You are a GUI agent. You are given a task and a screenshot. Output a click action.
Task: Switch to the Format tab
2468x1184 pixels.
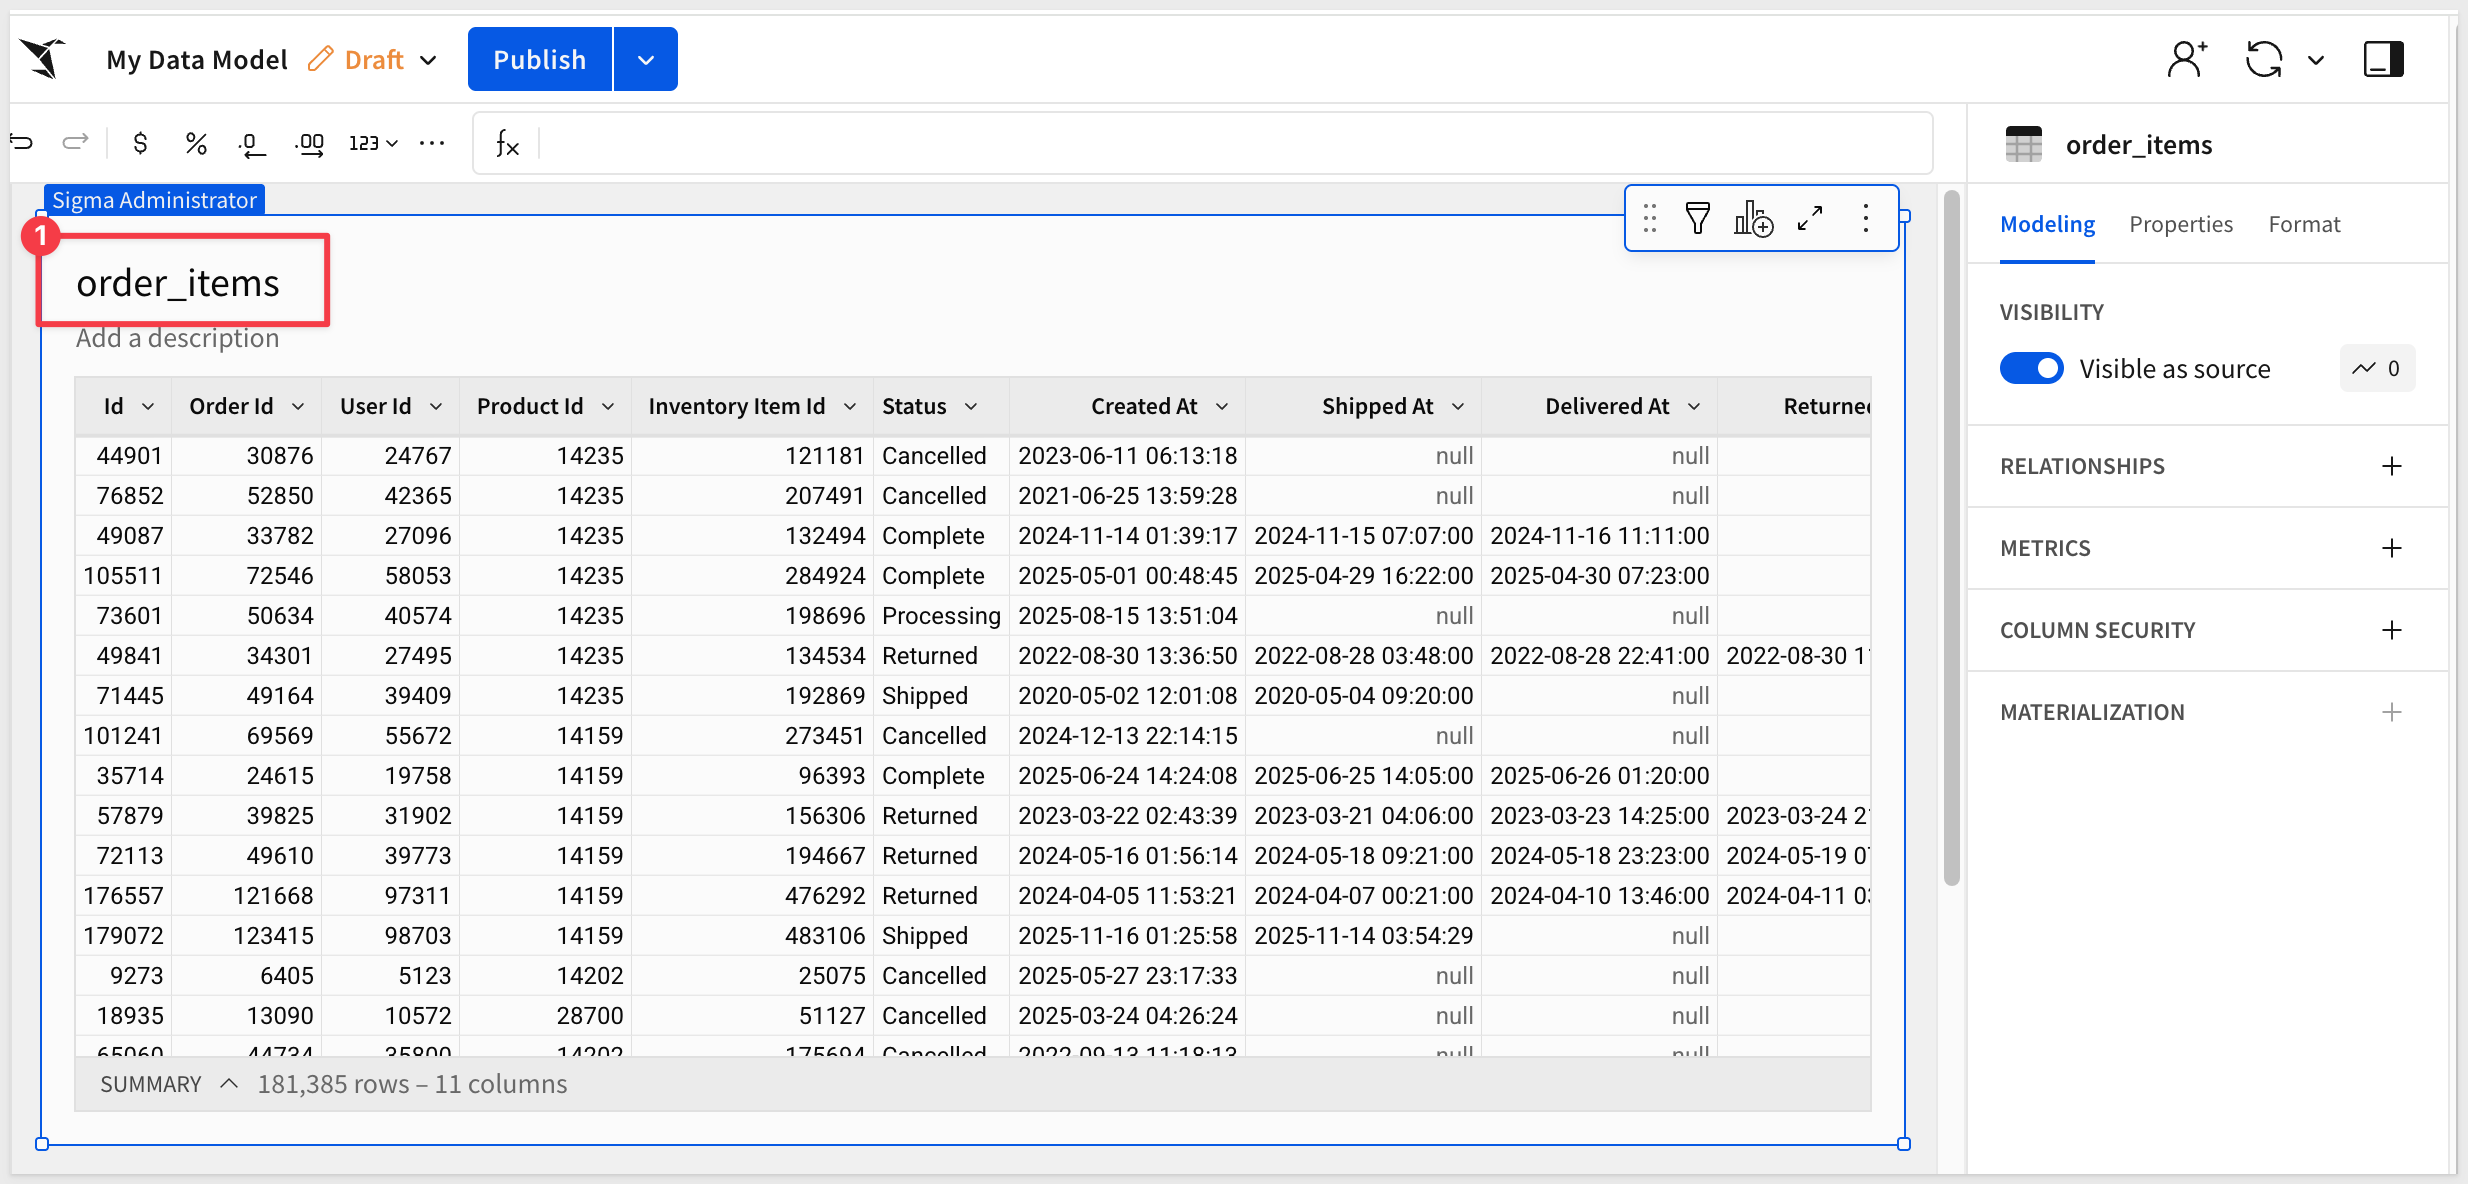pyautogui.click(x=2303, y=224)
